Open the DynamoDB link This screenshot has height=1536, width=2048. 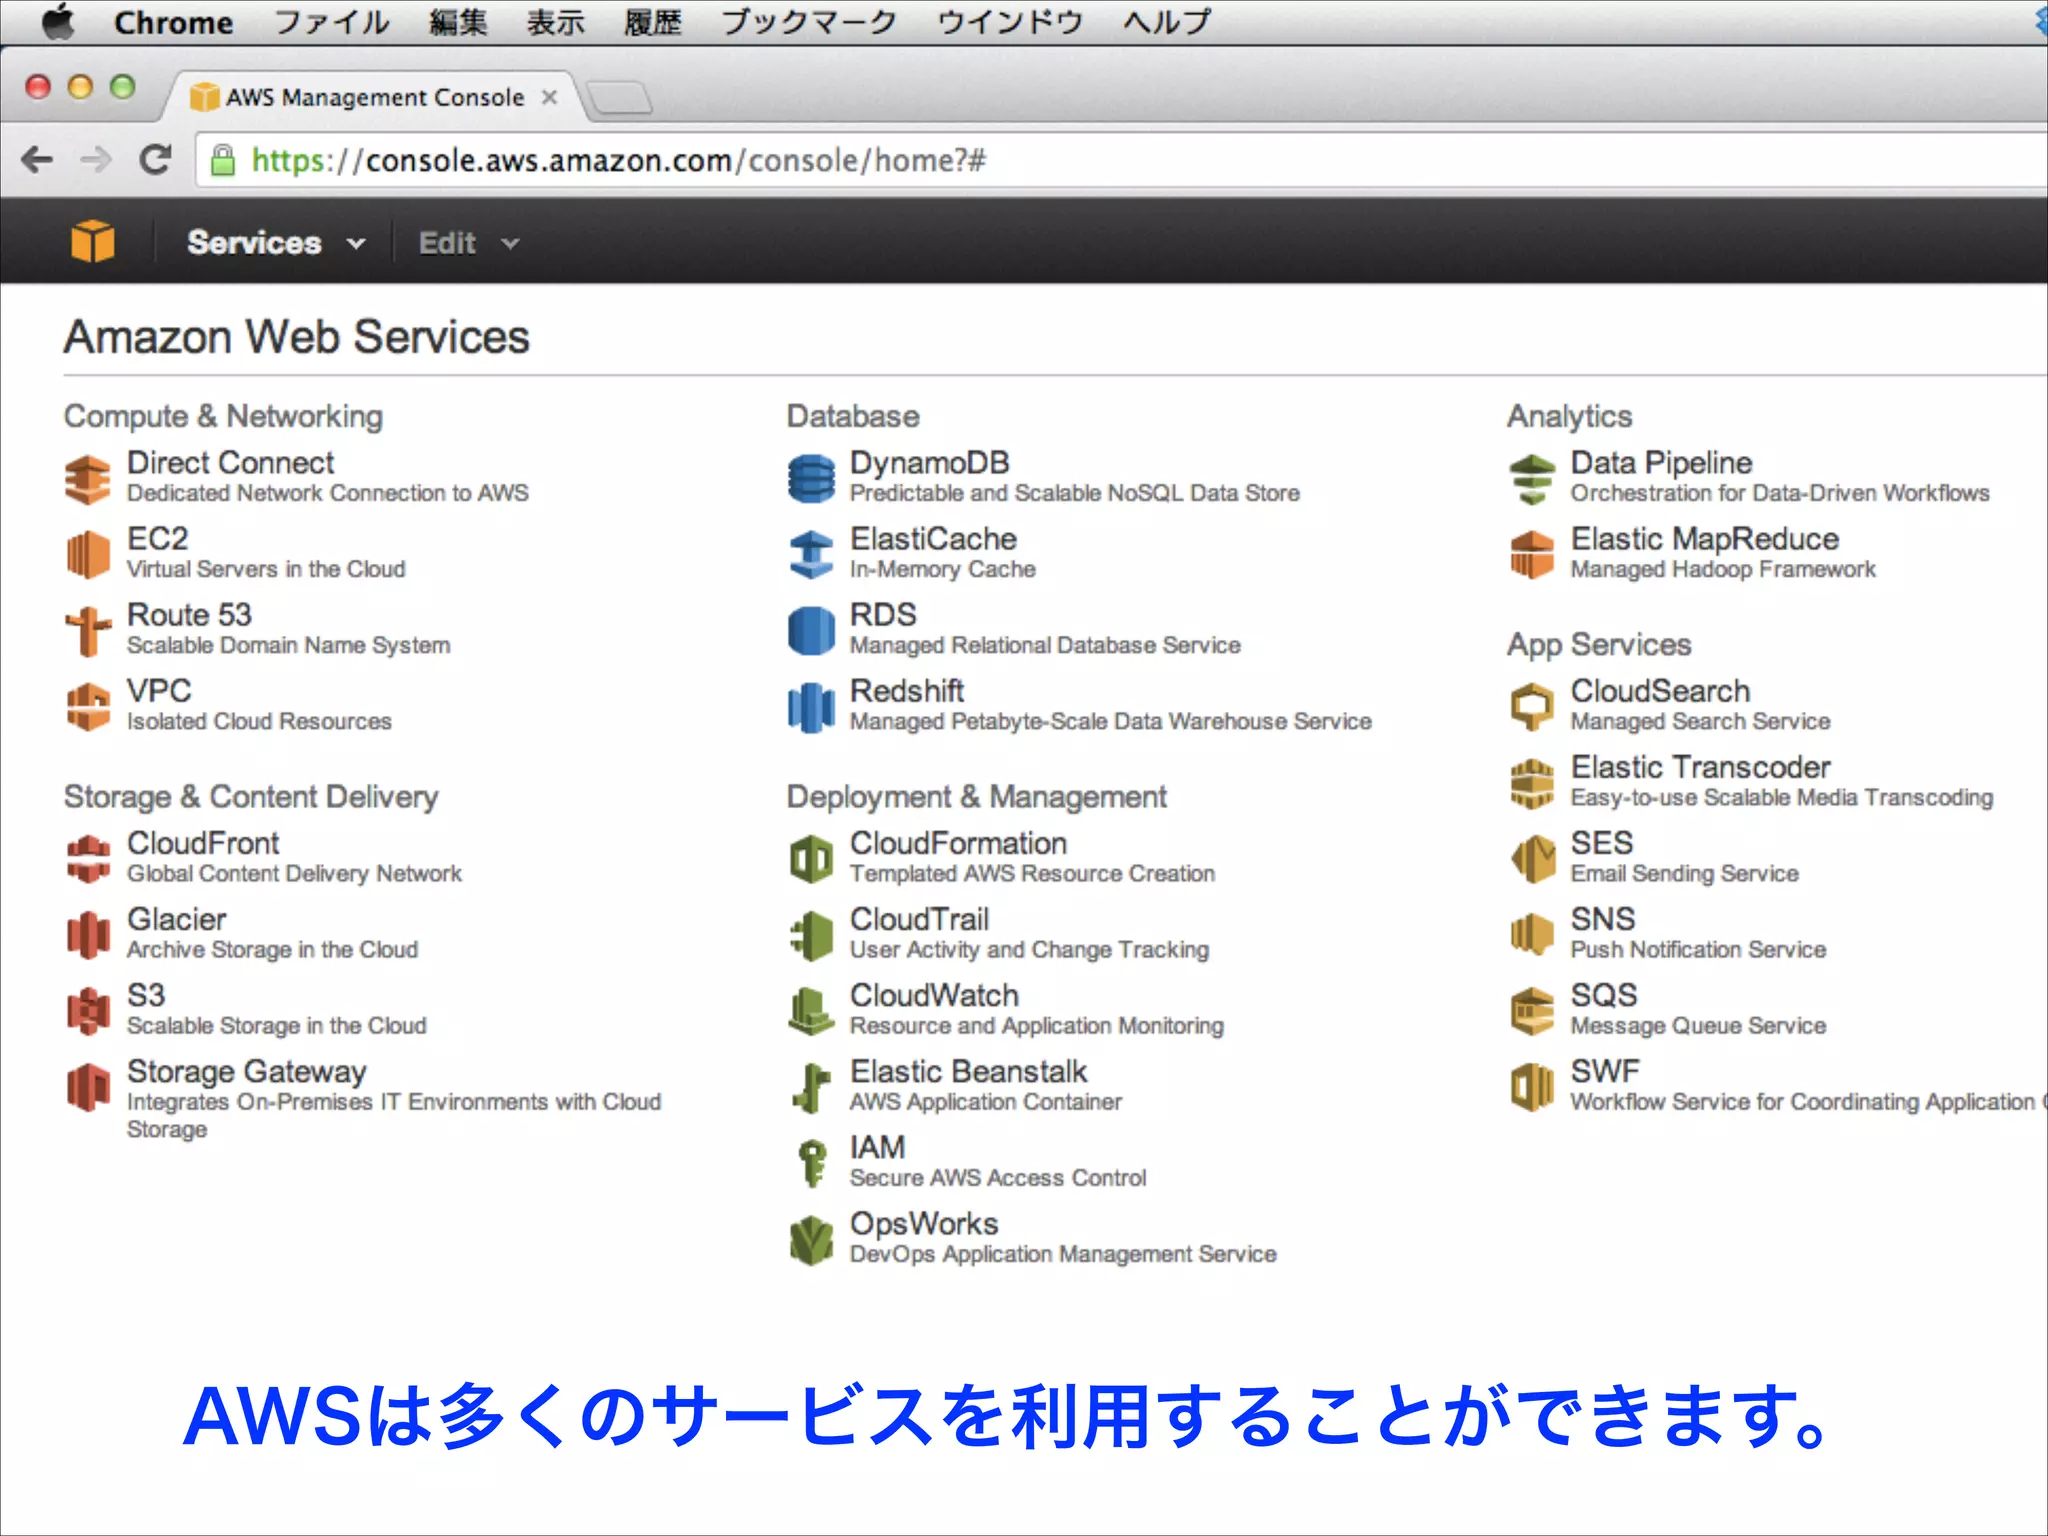(929, 463)
